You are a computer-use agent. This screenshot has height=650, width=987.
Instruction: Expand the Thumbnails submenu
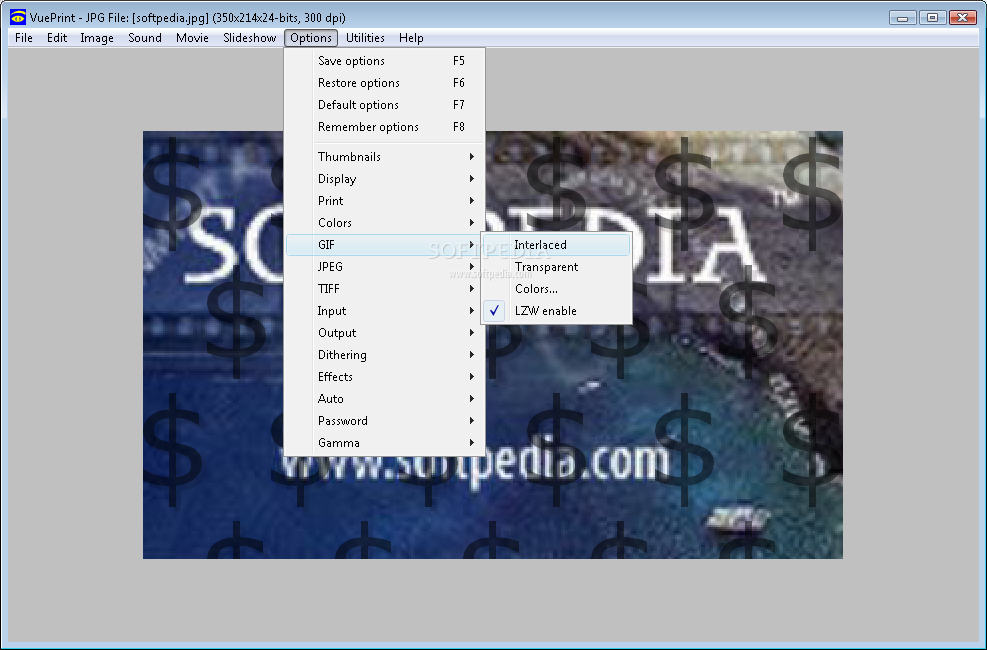pyautogui.click(x=385, y=157)
